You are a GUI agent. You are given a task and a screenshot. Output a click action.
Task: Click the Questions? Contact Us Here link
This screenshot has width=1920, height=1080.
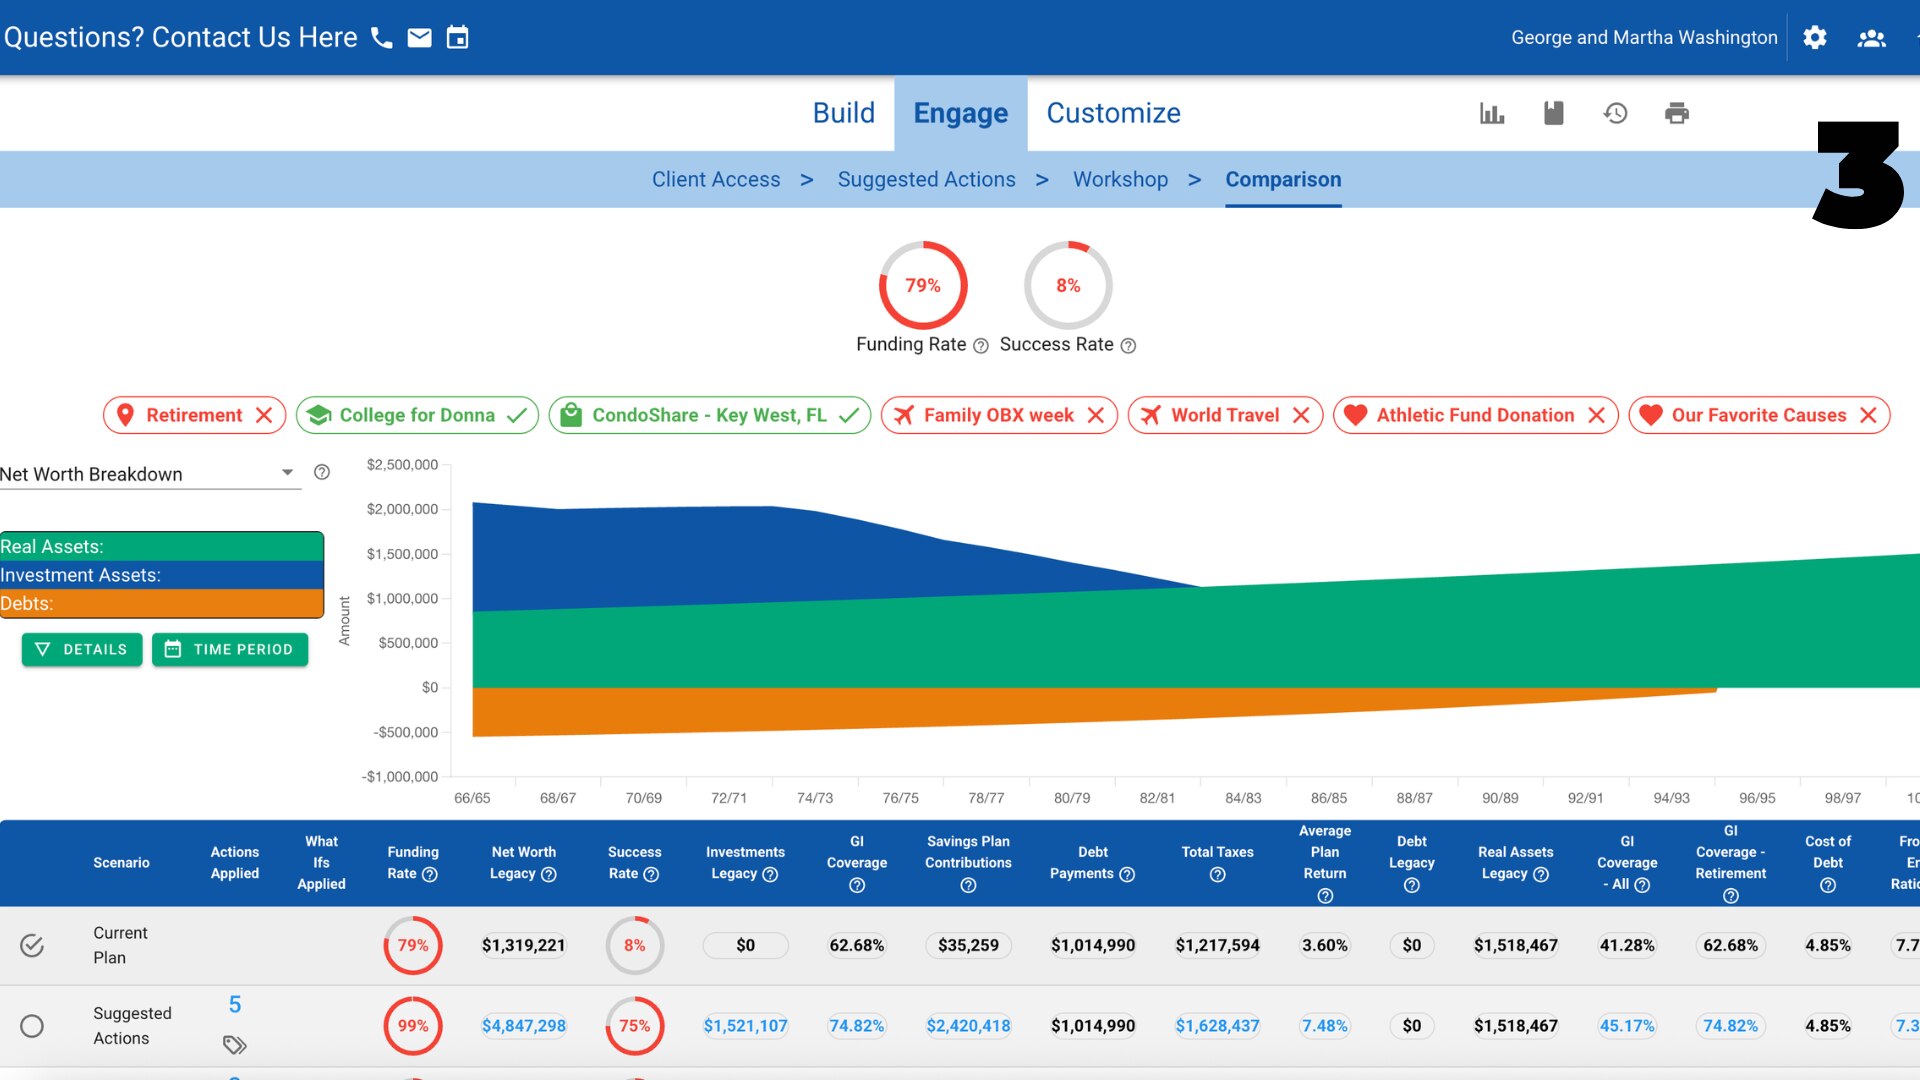coord(181,38)
